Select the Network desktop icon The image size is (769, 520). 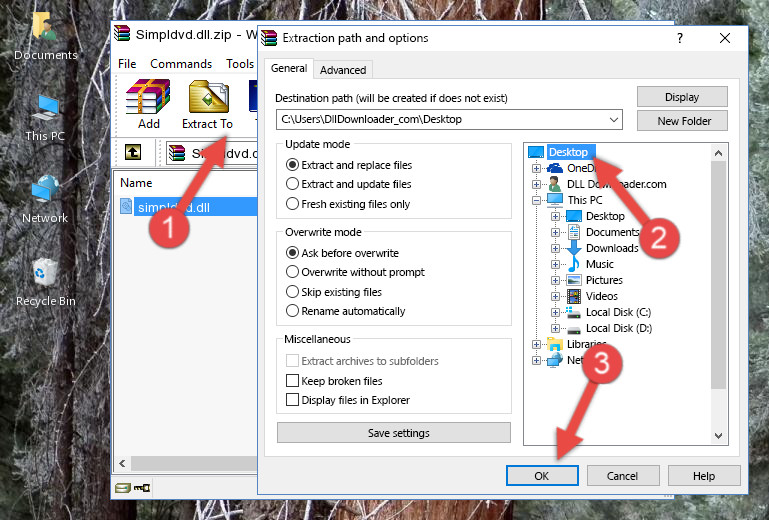coord(45,189)
